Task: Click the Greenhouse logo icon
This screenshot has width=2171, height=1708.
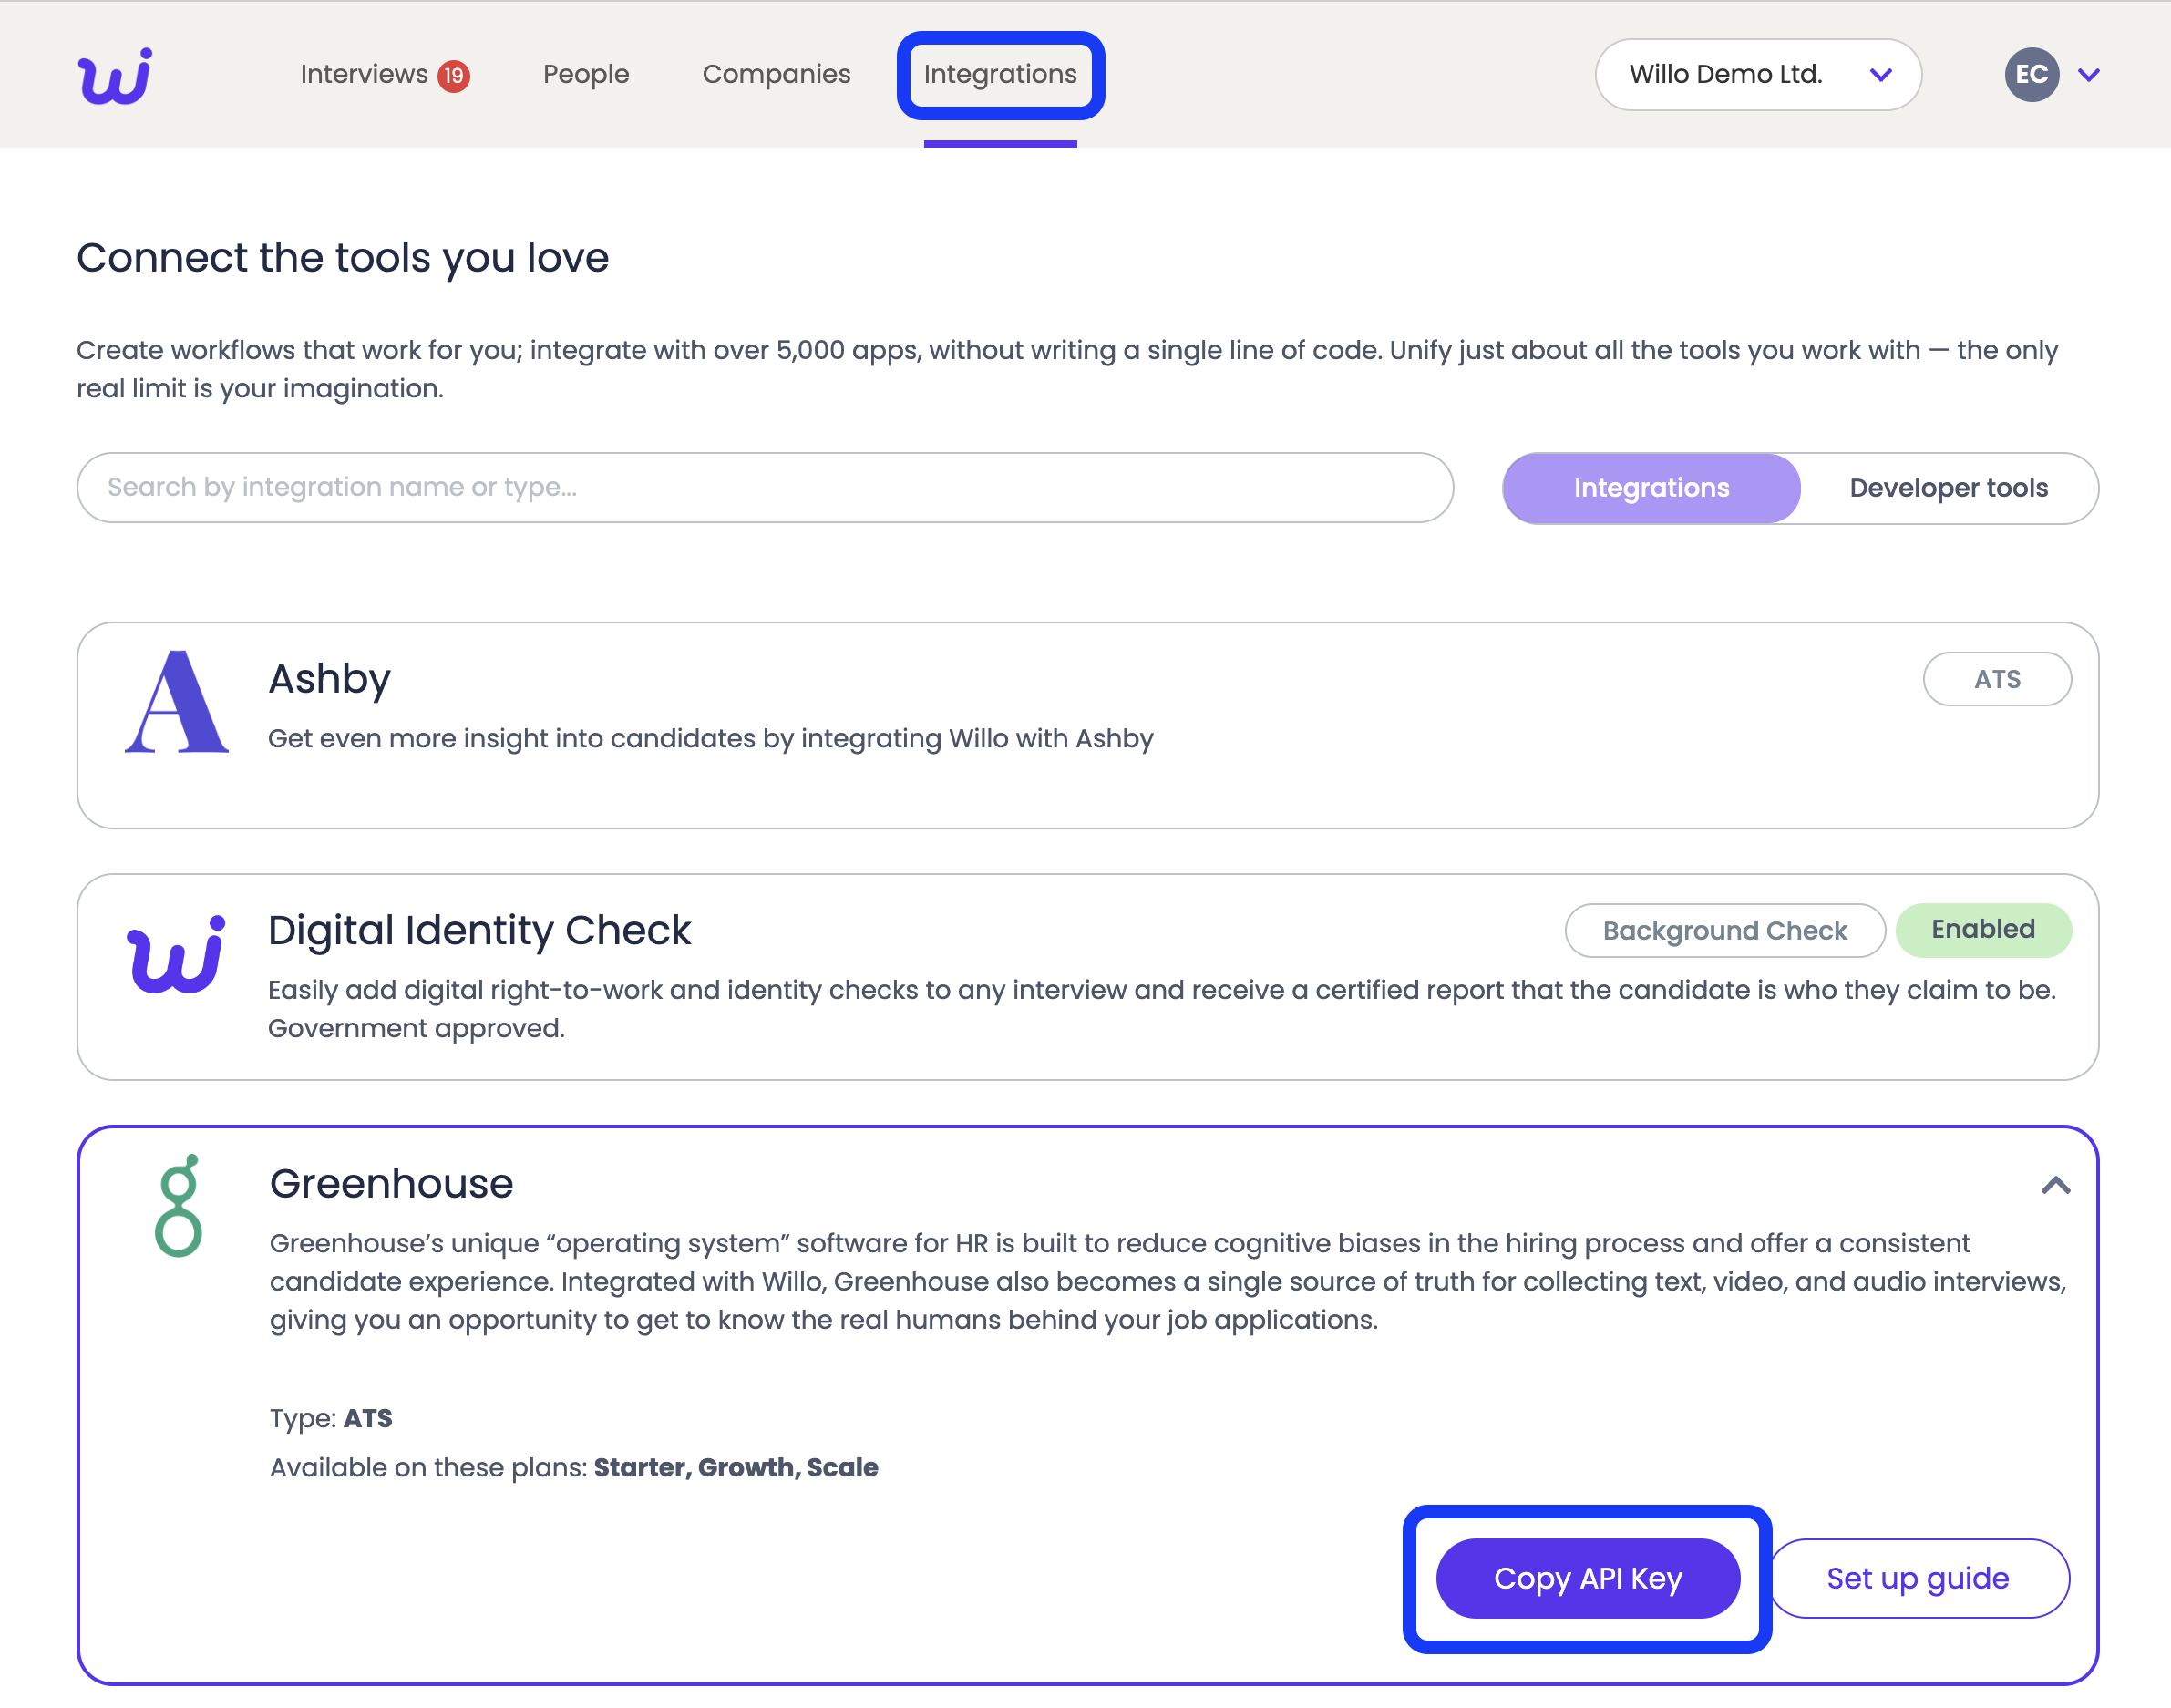Action: [x=179, y=1206]
